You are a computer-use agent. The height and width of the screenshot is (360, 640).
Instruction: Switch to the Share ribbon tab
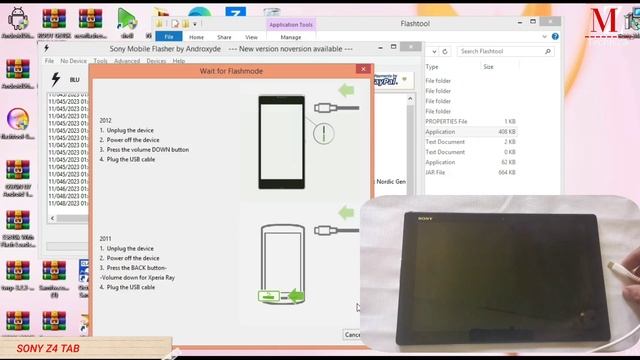point(224,37)
